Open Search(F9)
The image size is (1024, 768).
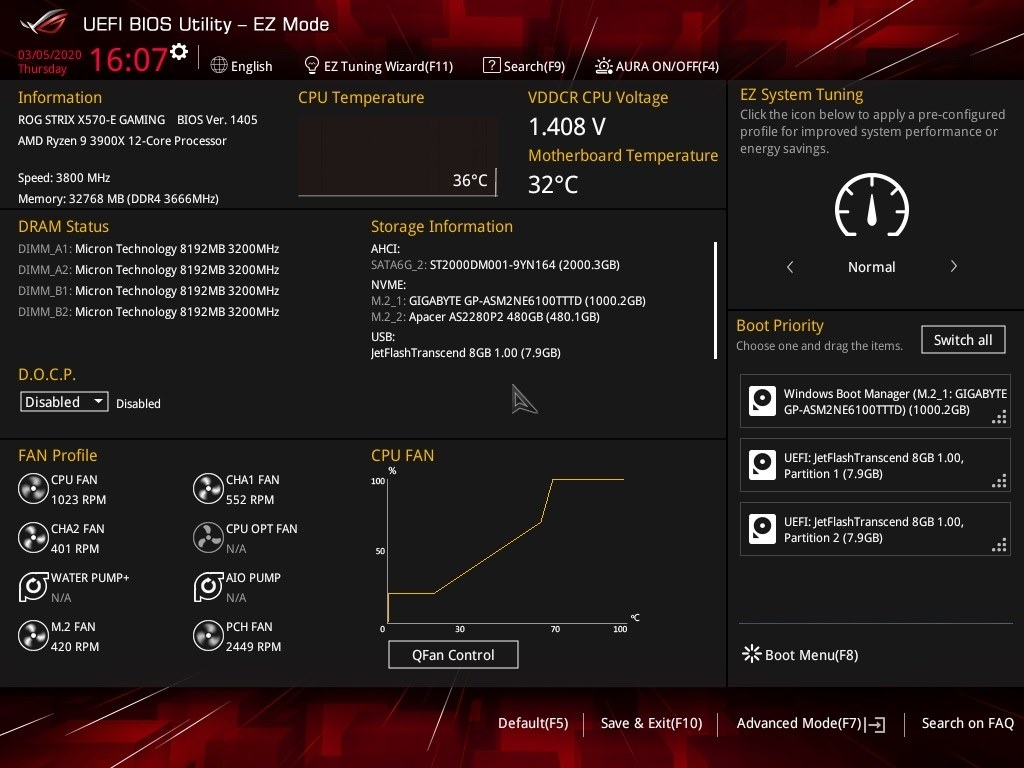[x=524, y=66]
